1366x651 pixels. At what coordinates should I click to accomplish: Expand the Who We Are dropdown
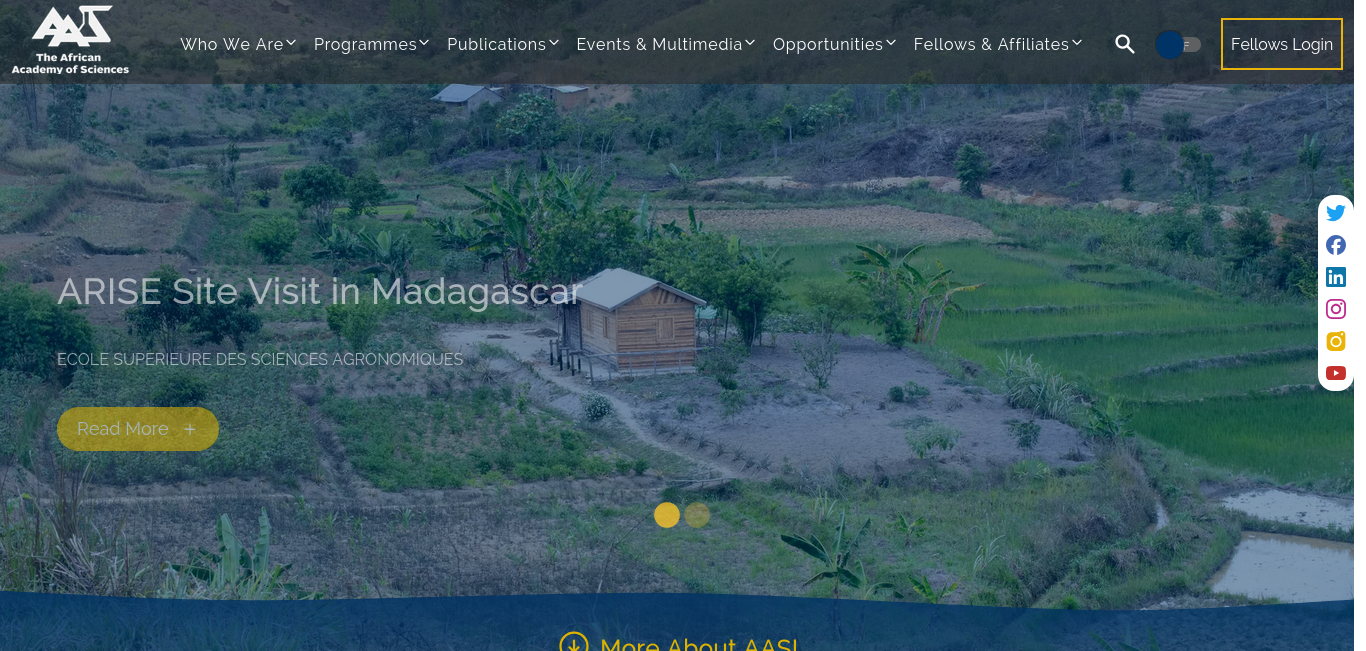(x=238, y=44)
